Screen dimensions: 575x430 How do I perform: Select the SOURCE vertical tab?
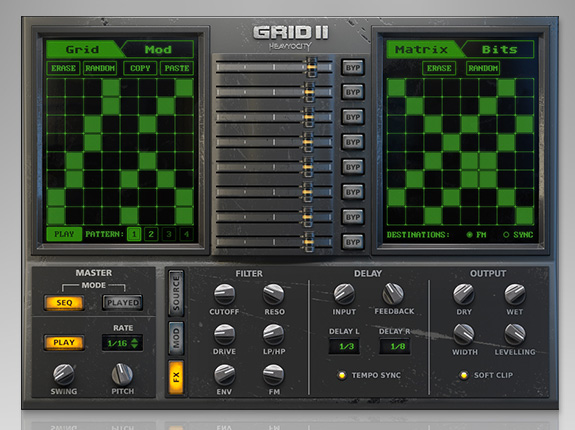(x=176, y=294)
